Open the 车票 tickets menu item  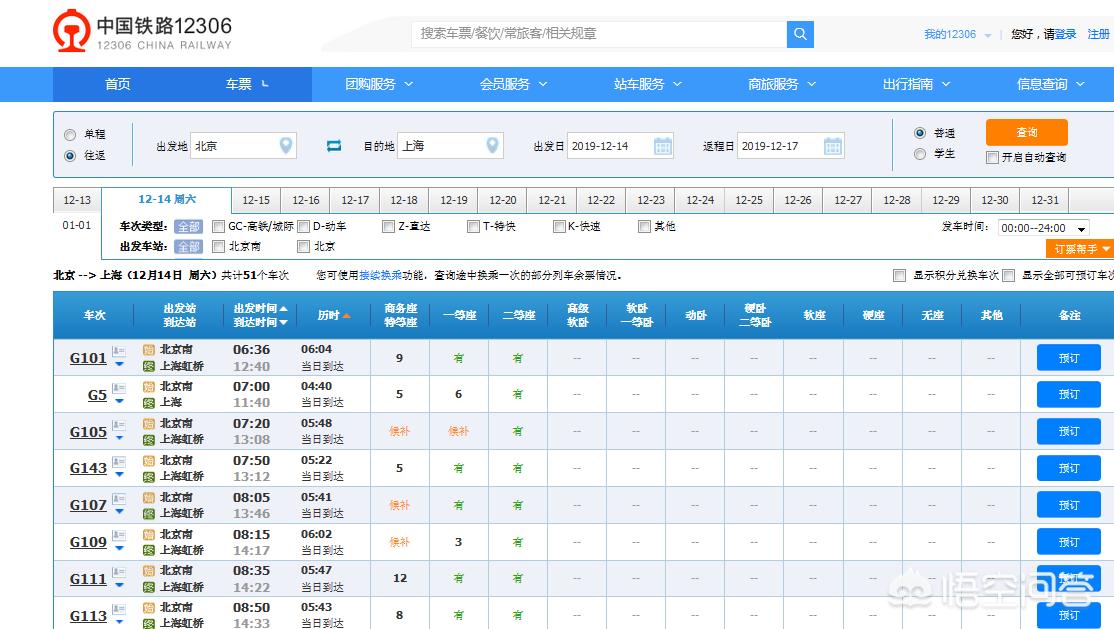[247, 84]
